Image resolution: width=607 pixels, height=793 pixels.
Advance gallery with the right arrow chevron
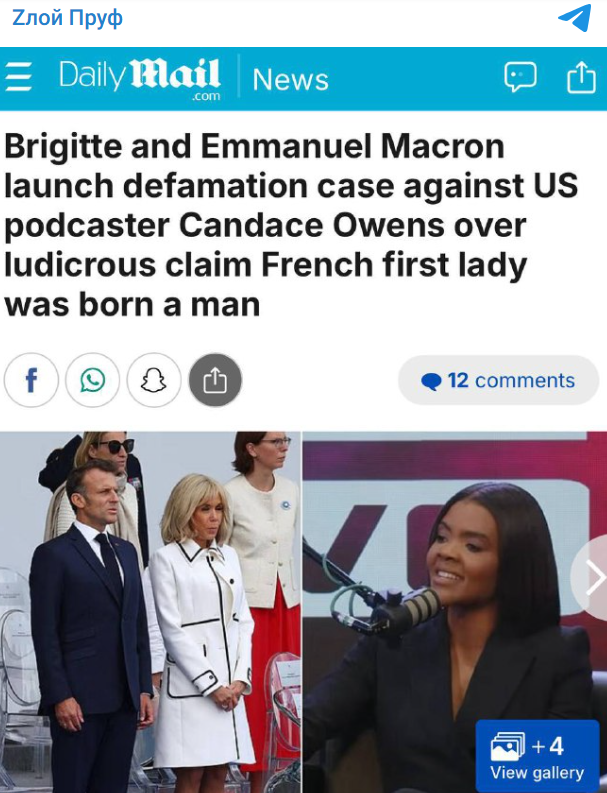tap(594, 577)
